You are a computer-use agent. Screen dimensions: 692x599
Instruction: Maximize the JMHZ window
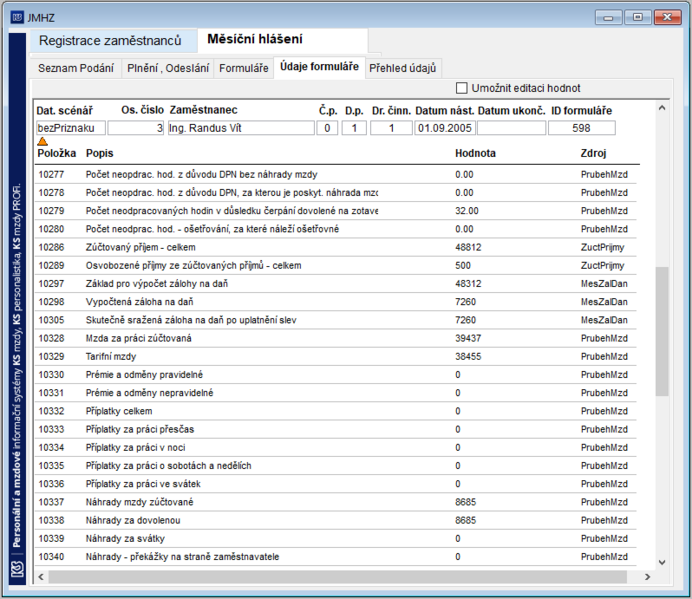click(638, 17)
